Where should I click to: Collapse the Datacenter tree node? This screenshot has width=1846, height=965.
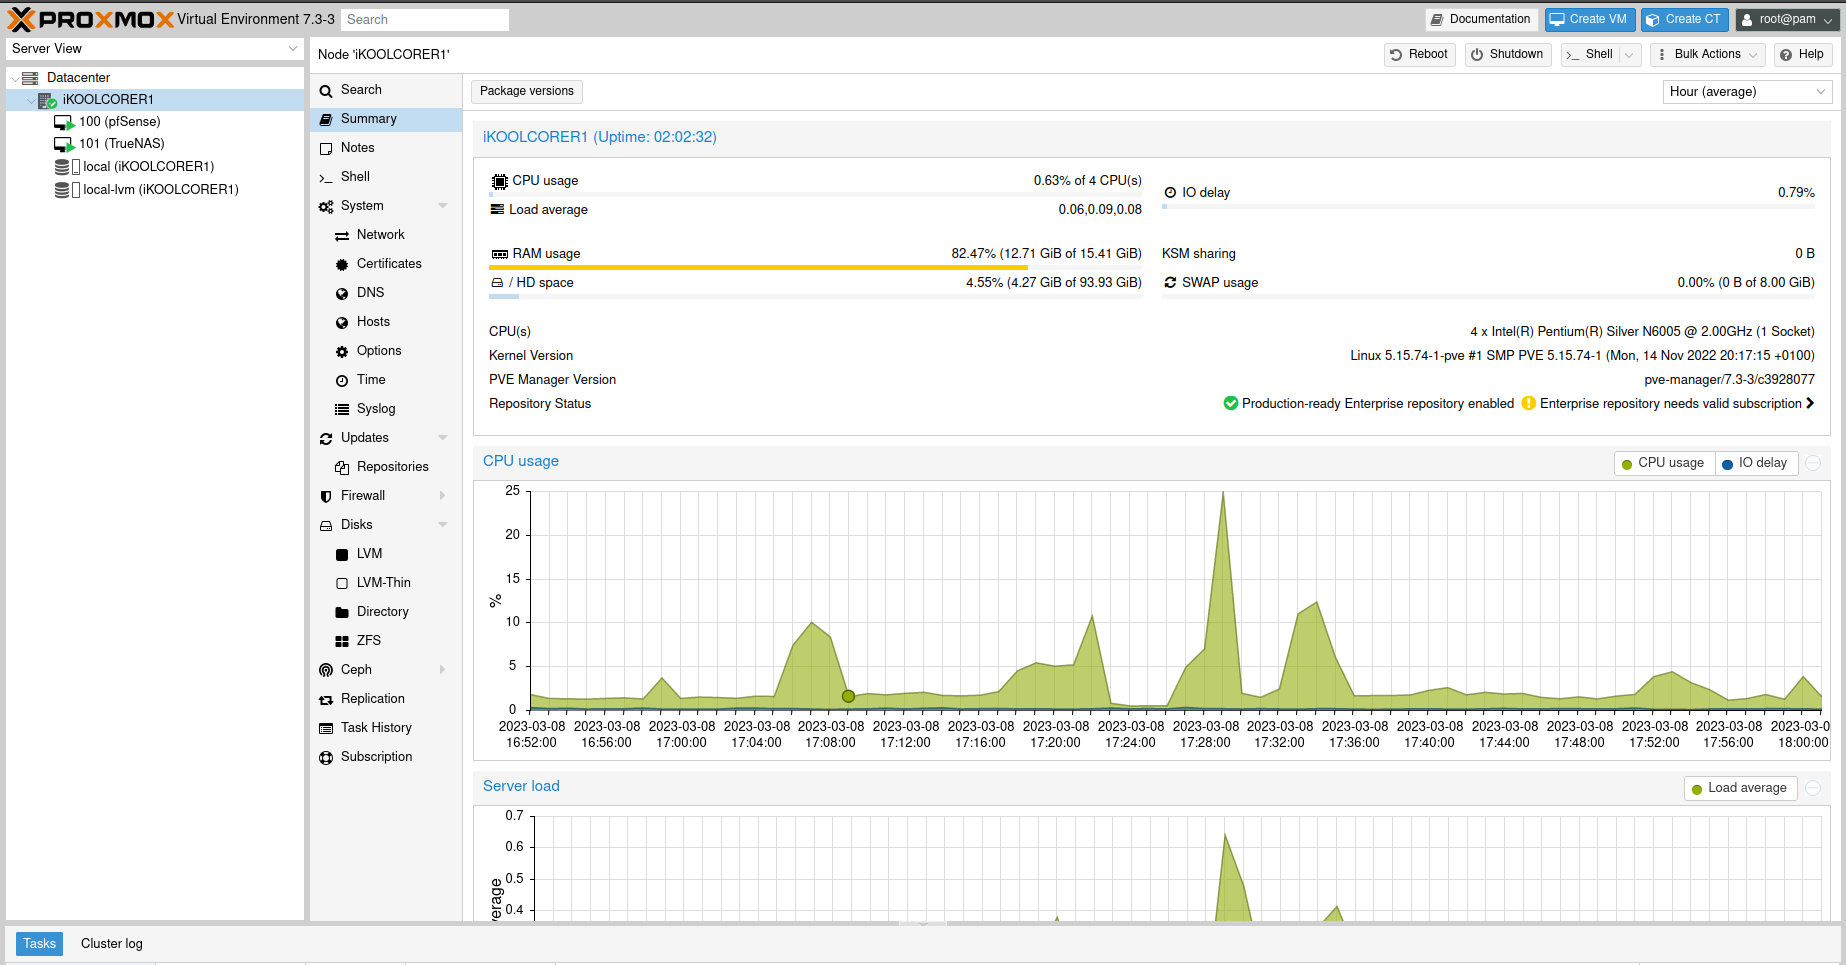[x=14, y=78]
